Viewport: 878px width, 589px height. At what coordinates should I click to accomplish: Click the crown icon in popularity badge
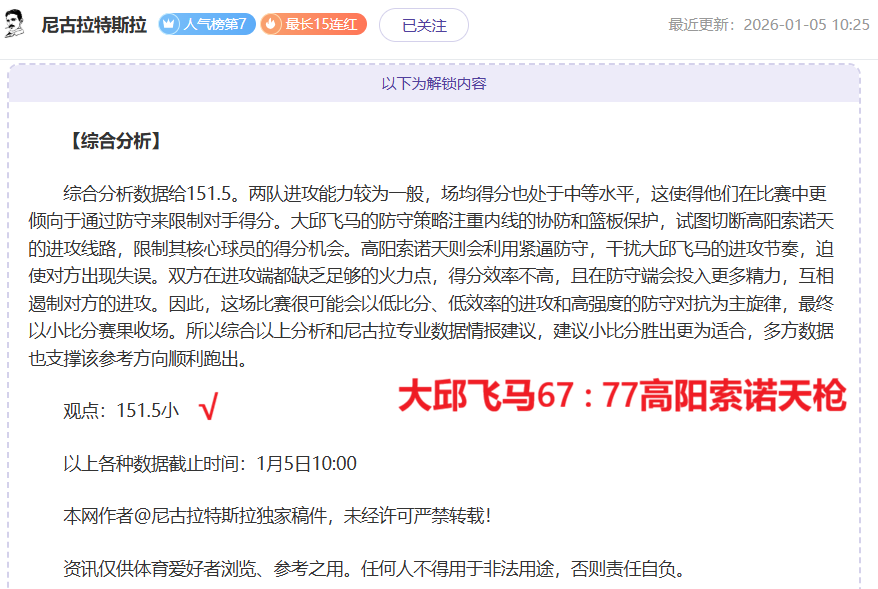tap(171, 25)
